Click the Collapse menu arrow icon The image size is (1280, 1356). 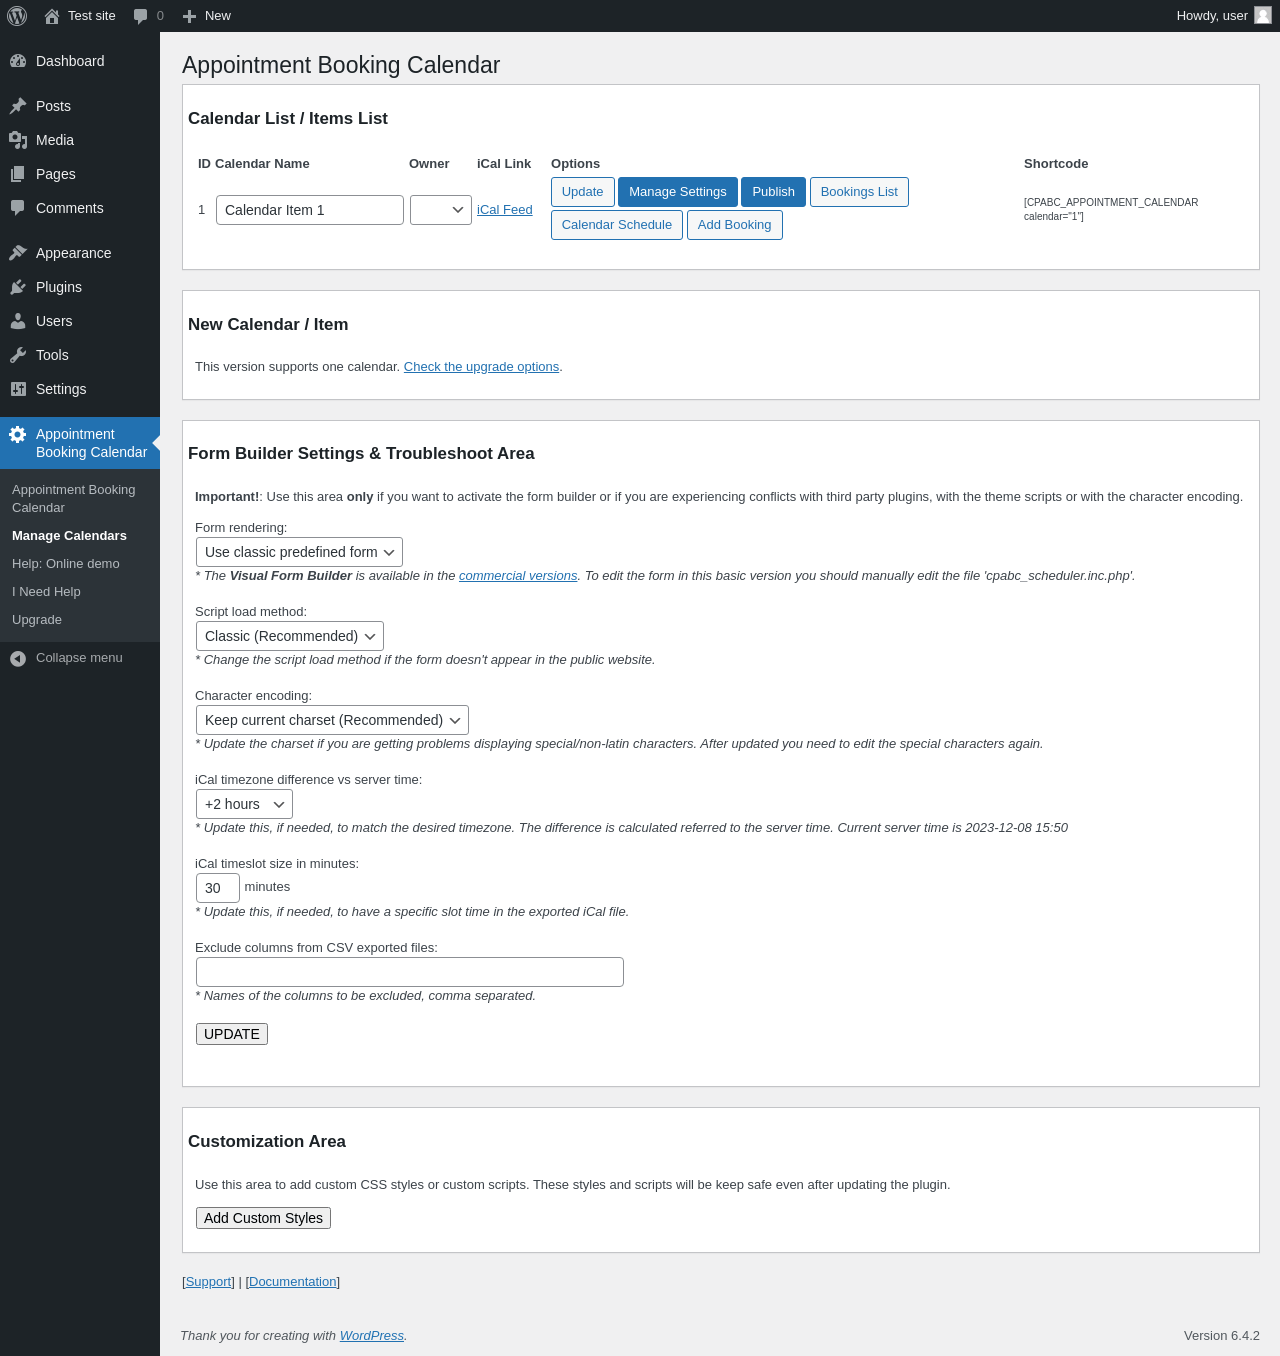(x=18, y=658)
